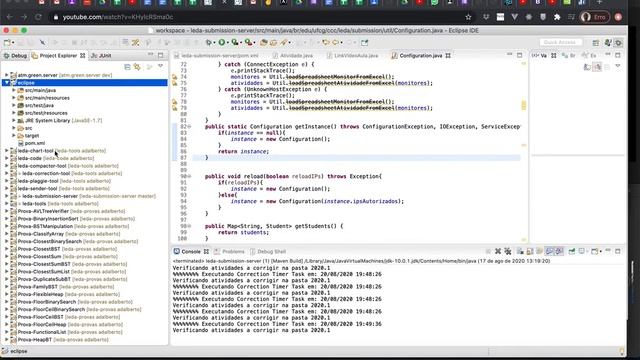Image resolution: width=640 pixels, height=360 pixels.
Task: Click Collapse All in Project Explorer
Action: coord(127,67)
